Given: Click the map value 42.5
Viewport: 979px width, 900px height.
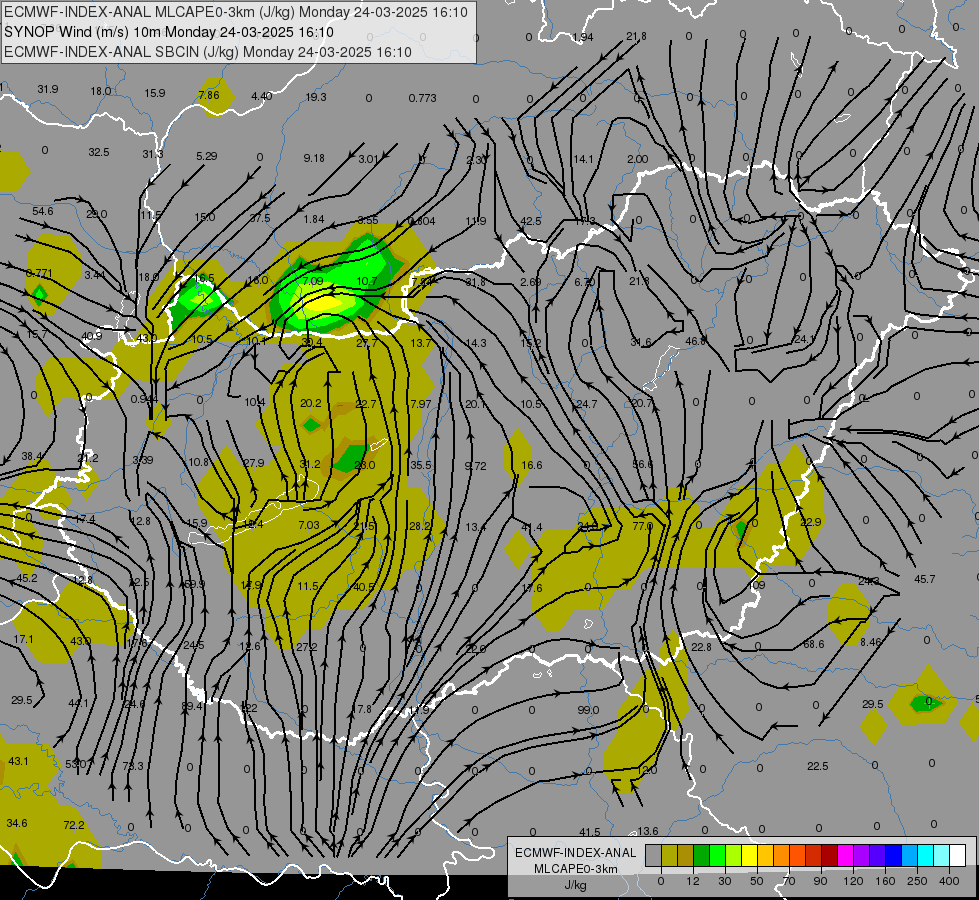Looking at the screenshot, I should click(531, 221).
